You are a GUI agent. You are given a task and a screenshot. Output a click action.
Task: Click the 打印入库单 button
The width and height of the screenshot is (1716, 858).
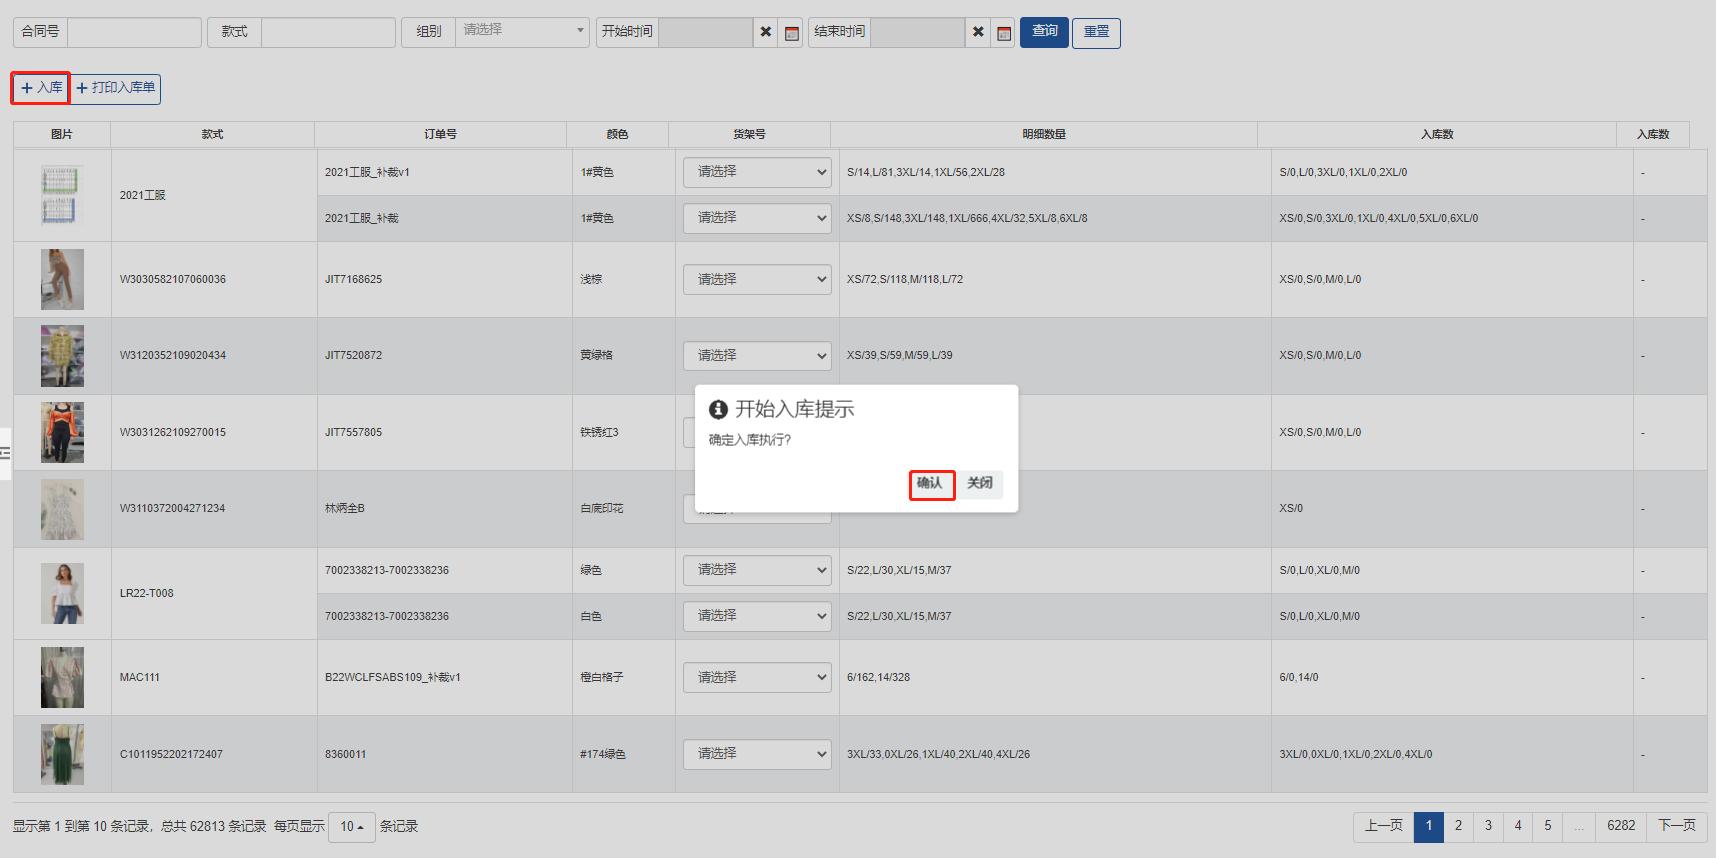click(116, 88)
